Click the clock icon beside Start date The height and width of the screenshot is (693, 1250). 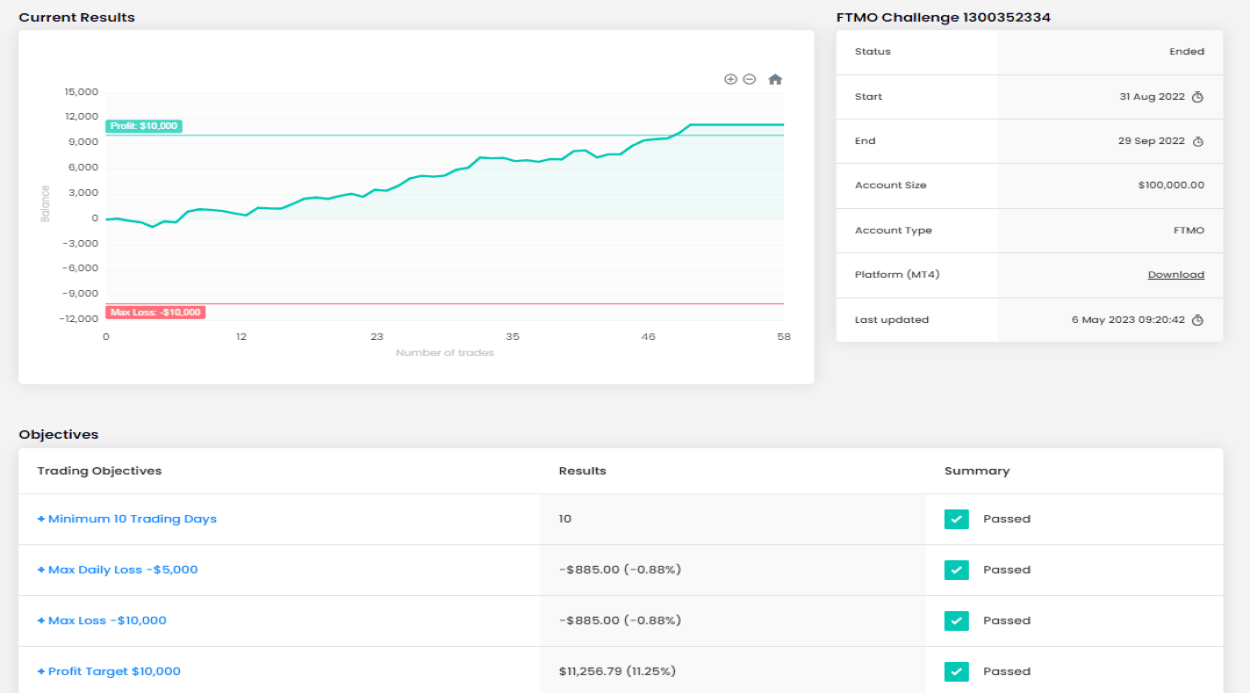1198,97
